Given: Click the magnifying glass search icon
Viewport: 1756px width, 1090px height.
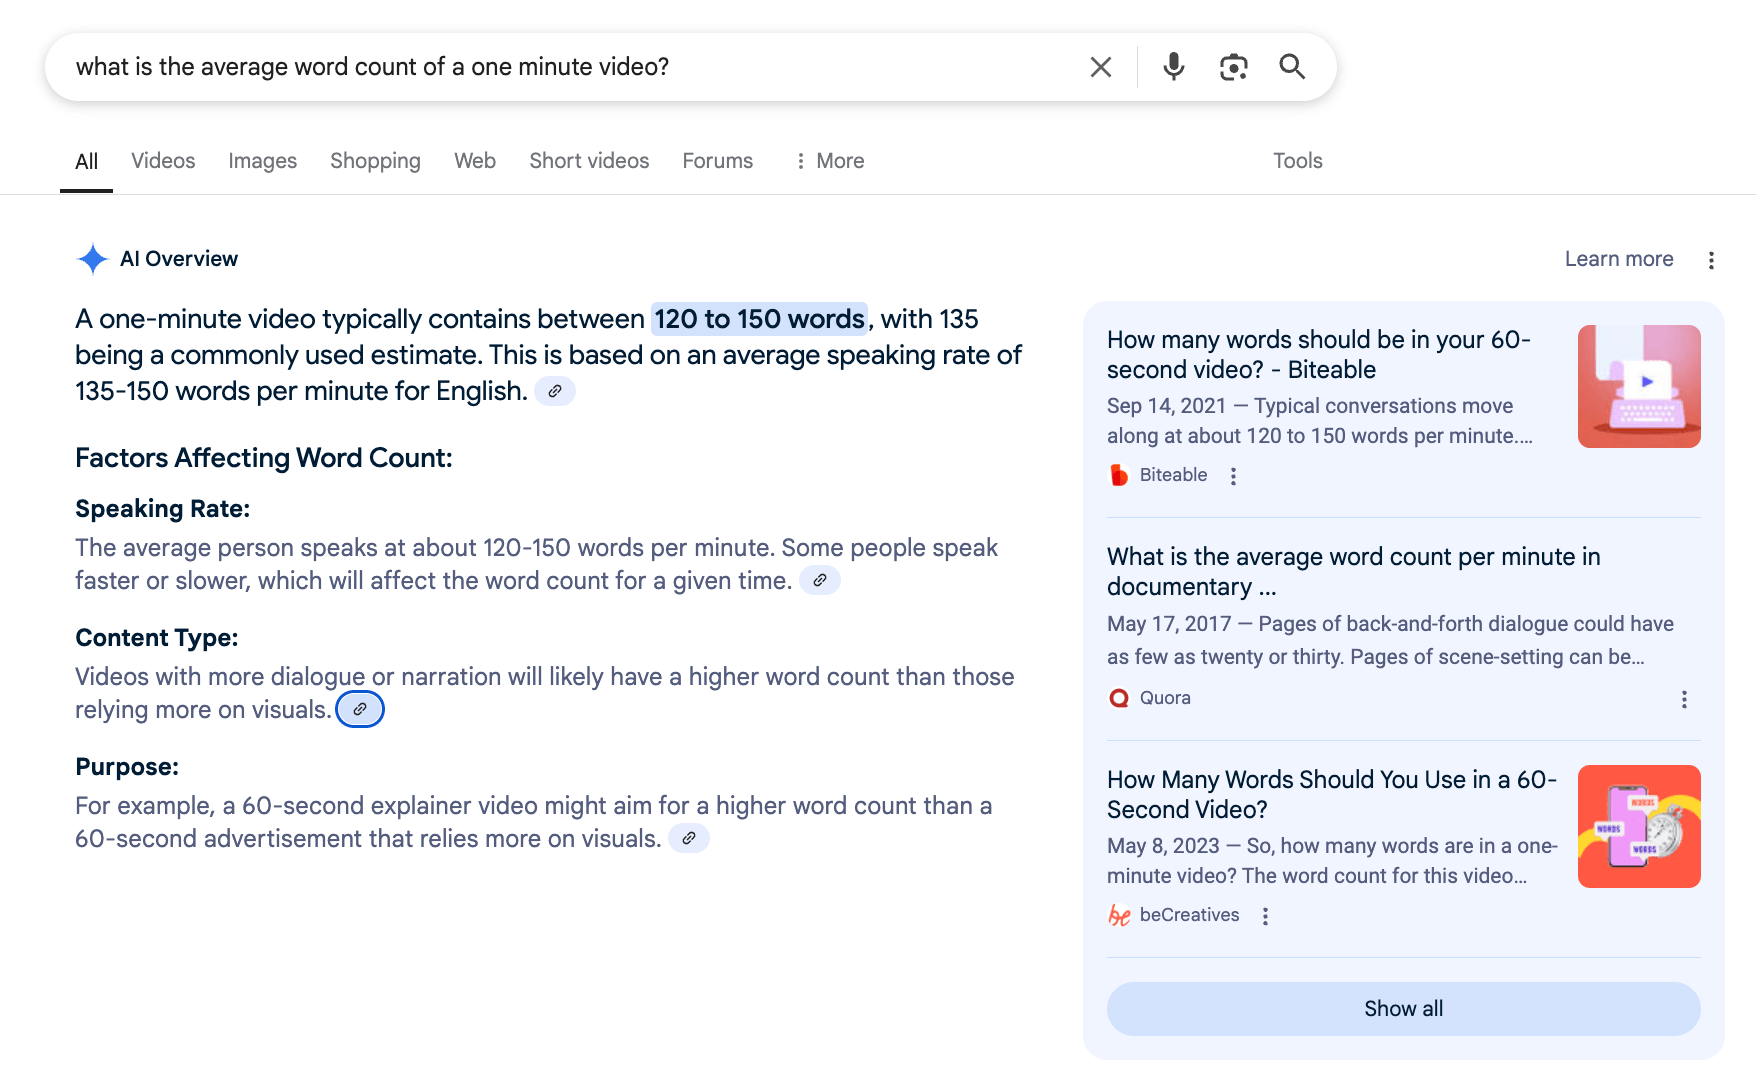Looking at the screenshot, I should 1292,67.
